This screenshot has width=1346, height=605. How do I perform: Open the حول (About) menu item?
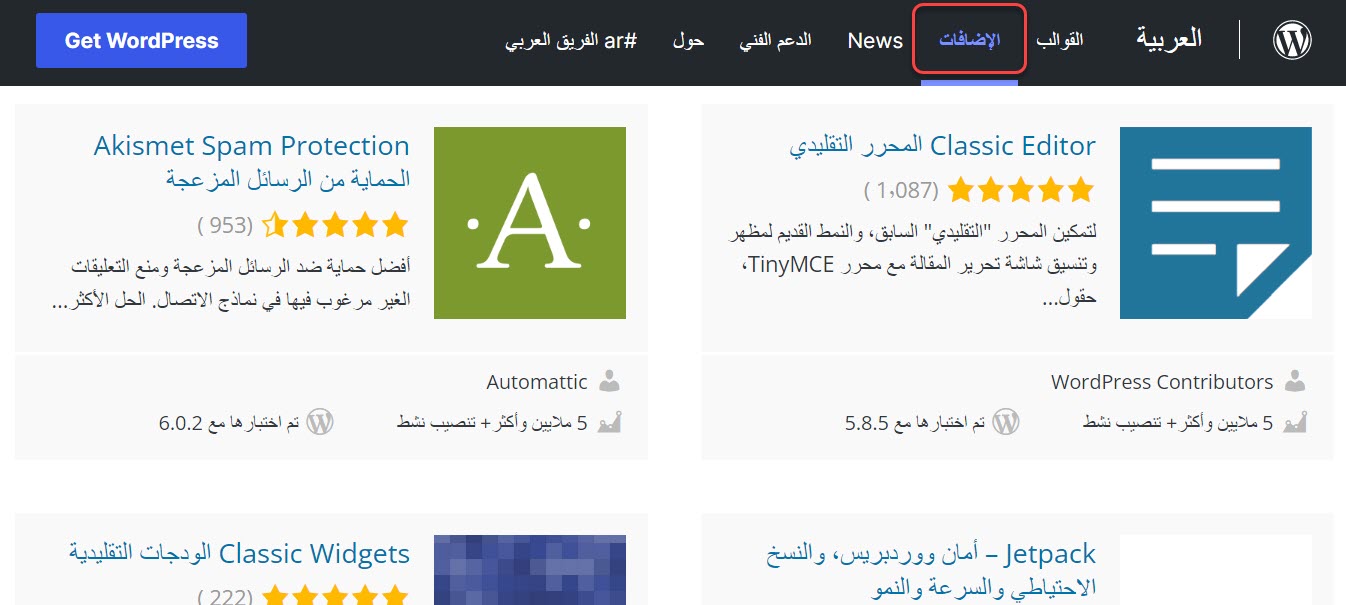pos(688,40)
